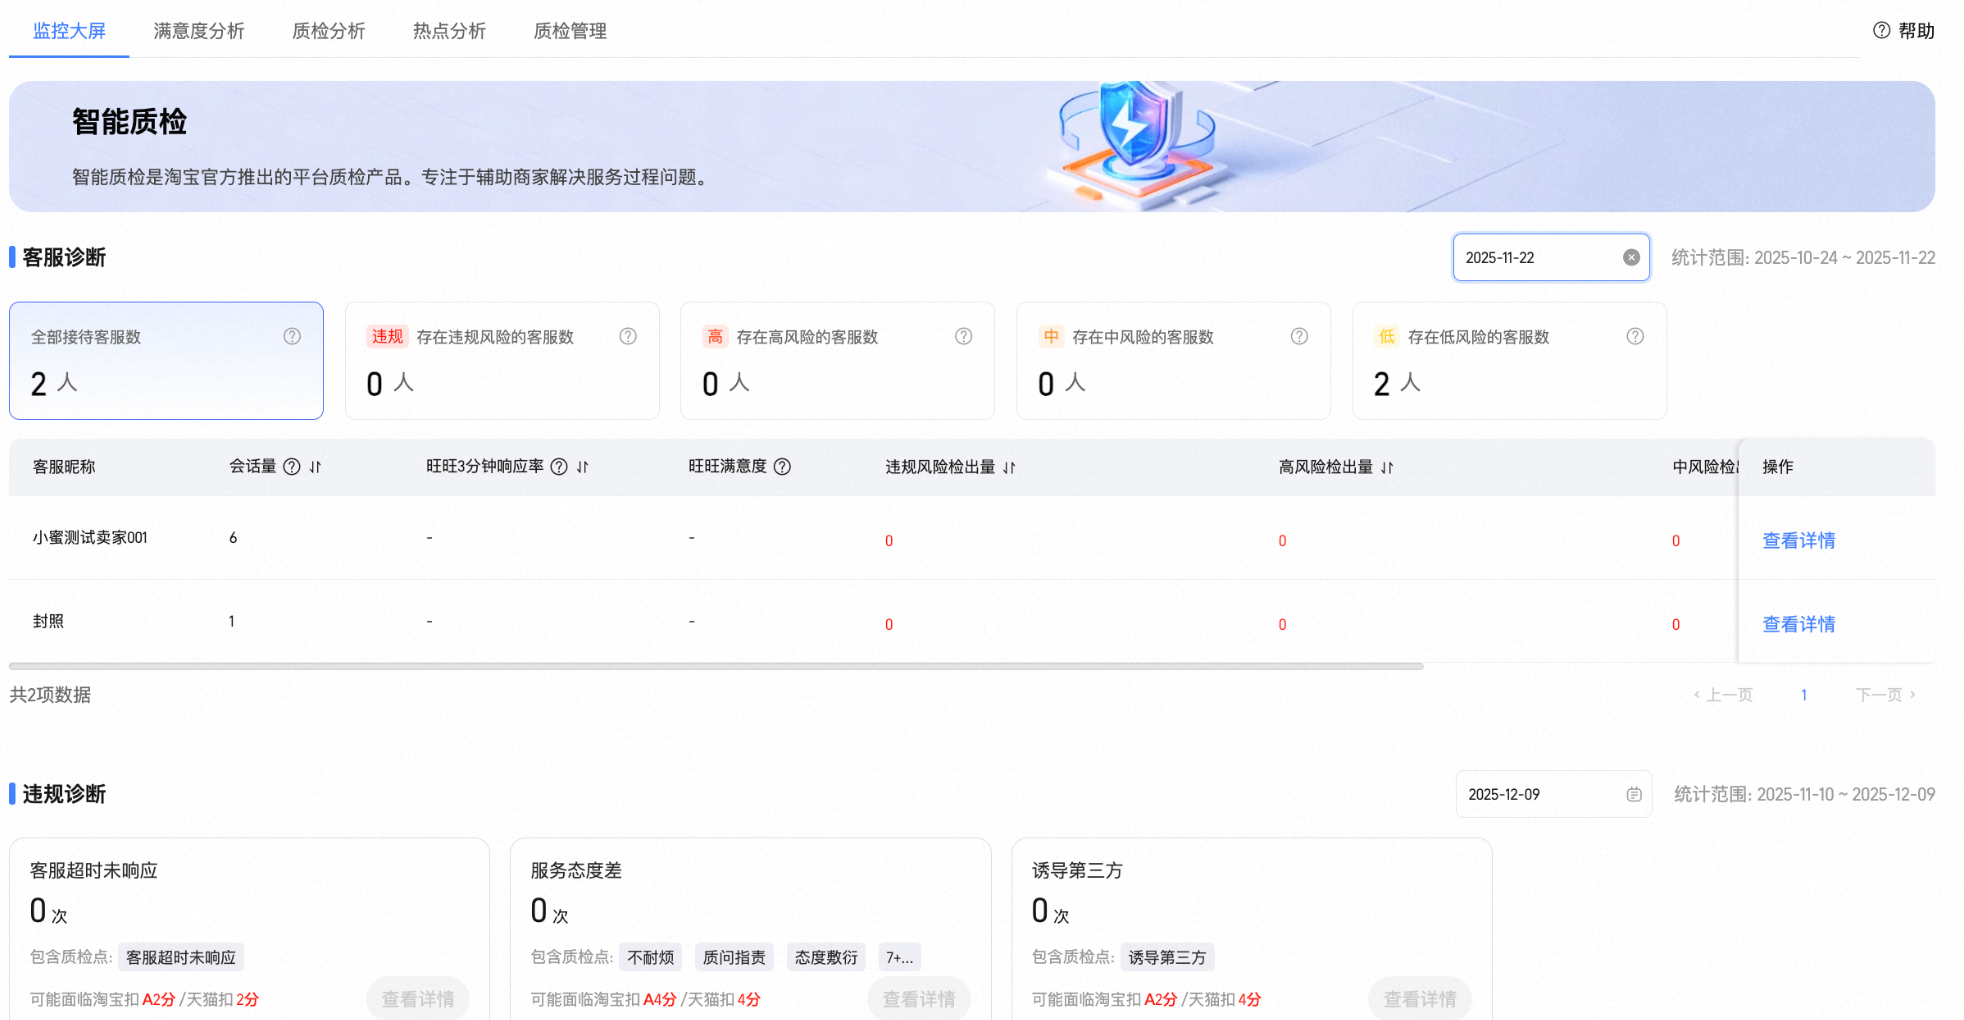Click the info icon on 存在低风险的客服数

1635,336
